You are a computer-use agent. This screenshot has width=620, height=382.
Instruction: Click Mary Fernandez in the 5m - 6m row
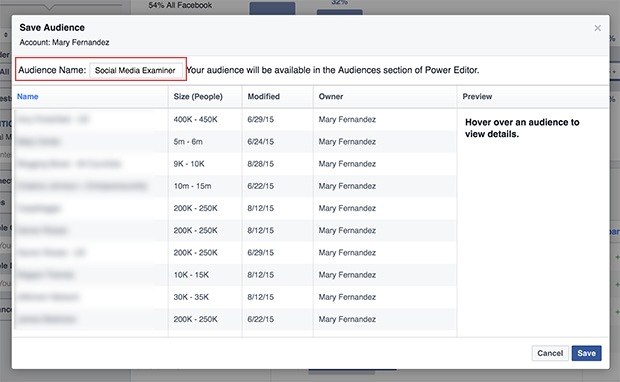pyautogui.click(x=347, y=142)
